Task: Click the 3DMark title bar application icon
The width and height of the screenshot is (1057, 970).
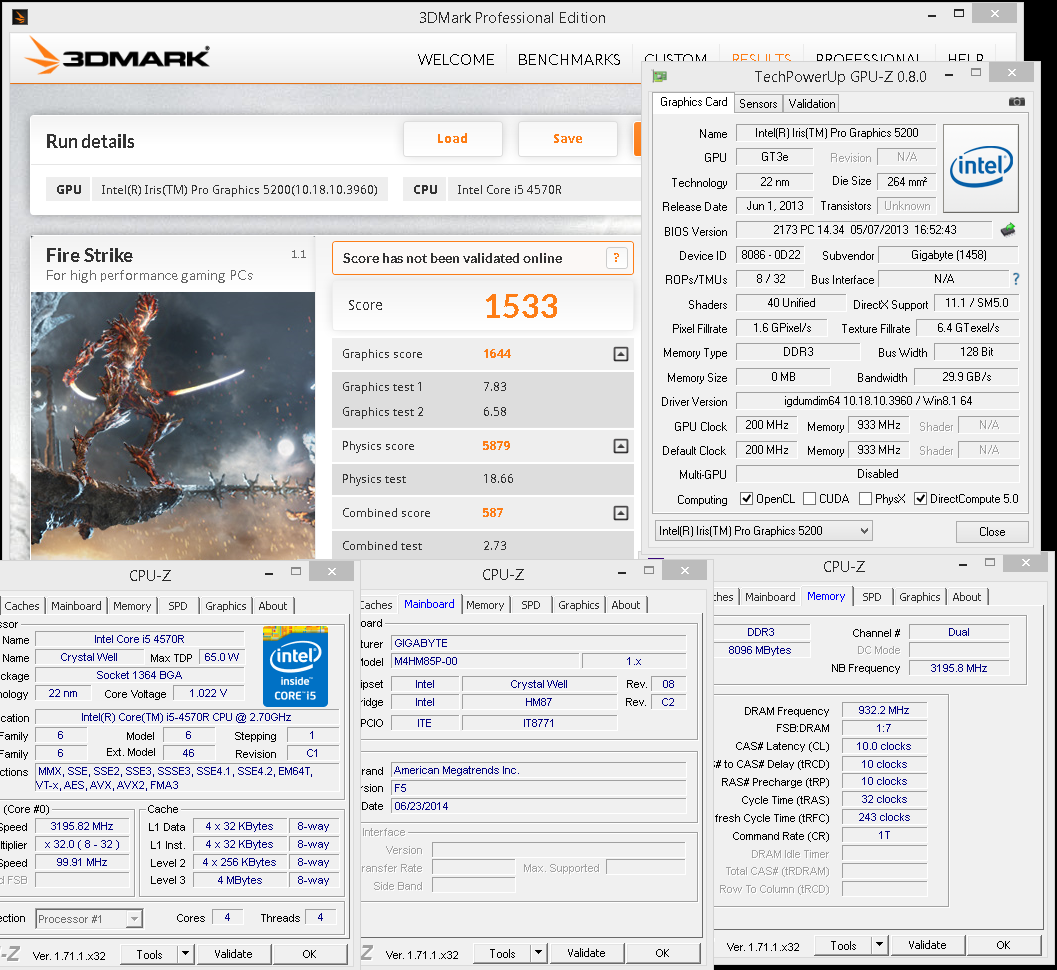Action: coord(20,17)
